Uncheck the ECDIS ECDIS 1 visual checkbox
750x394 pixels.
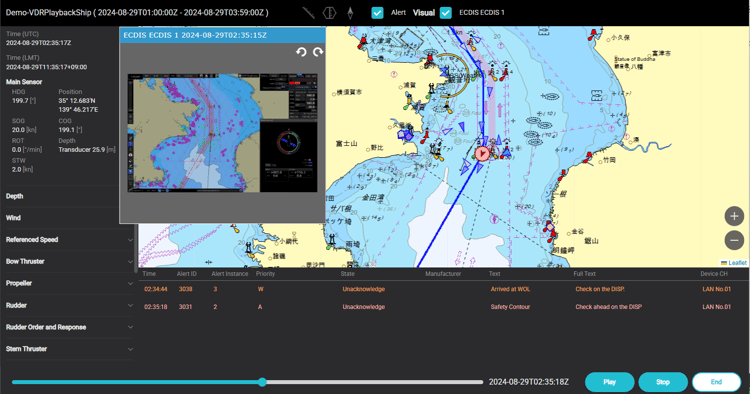pyautogui.click(x=445, y=13)
